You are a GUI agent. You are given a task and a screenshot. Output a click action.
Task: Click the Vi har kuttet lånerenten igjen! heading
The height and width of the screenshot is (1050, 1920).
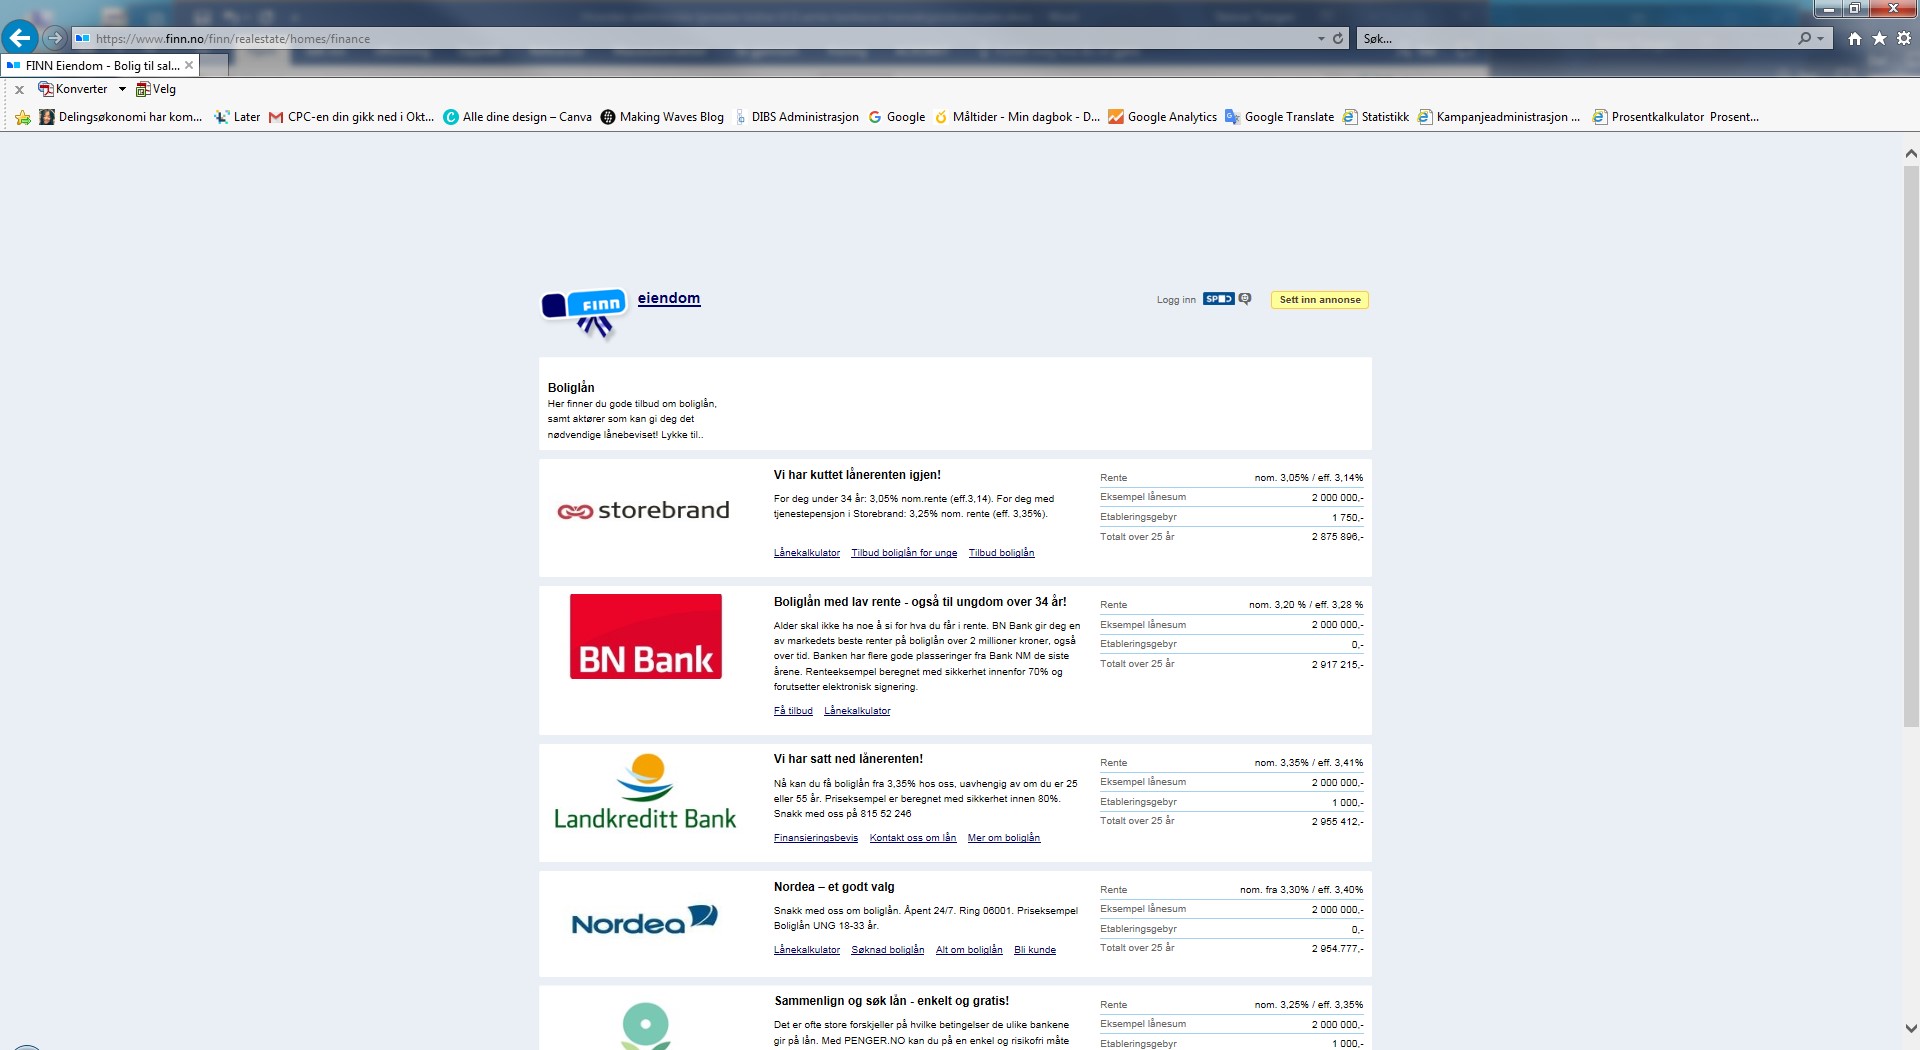coord(857,475)
